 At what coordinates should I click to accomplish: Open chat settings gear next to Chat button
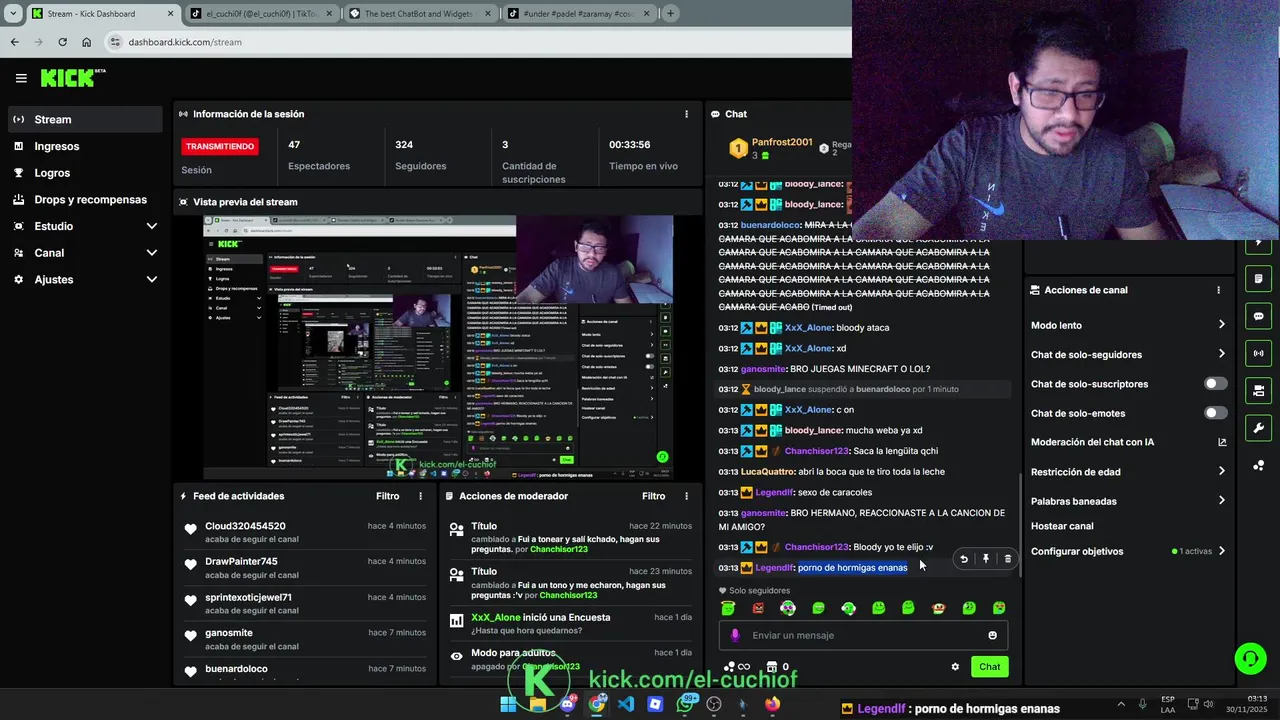(x=955, y=667)
